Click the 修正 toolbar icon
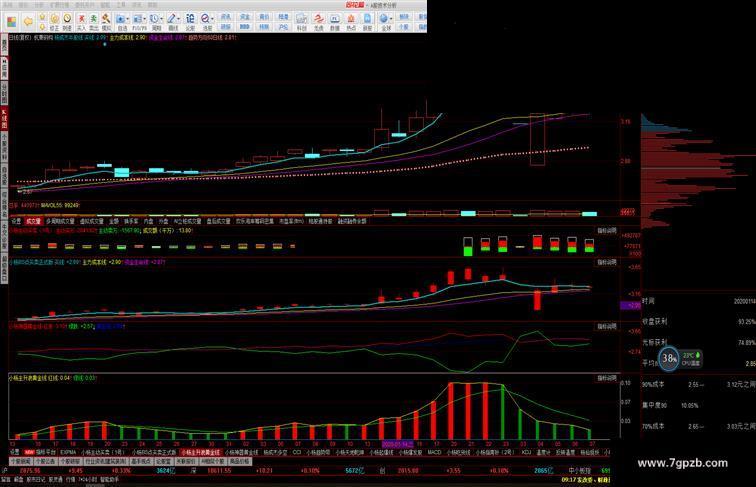Viewport: 756px width, 487px height. (x=54, y=21)
